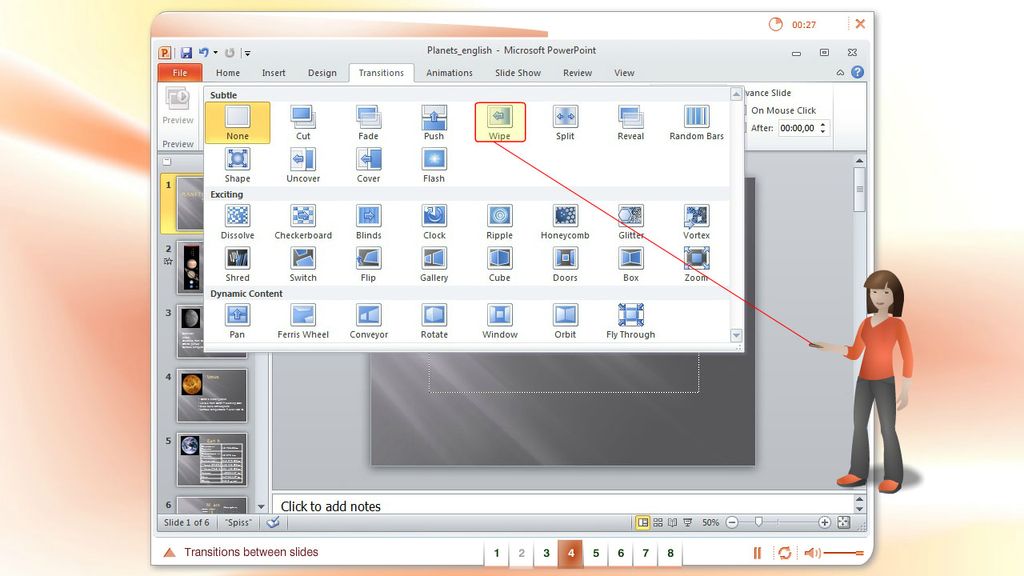Fit slide to current window
This screenshot has width=1024, height=576.
844,522
